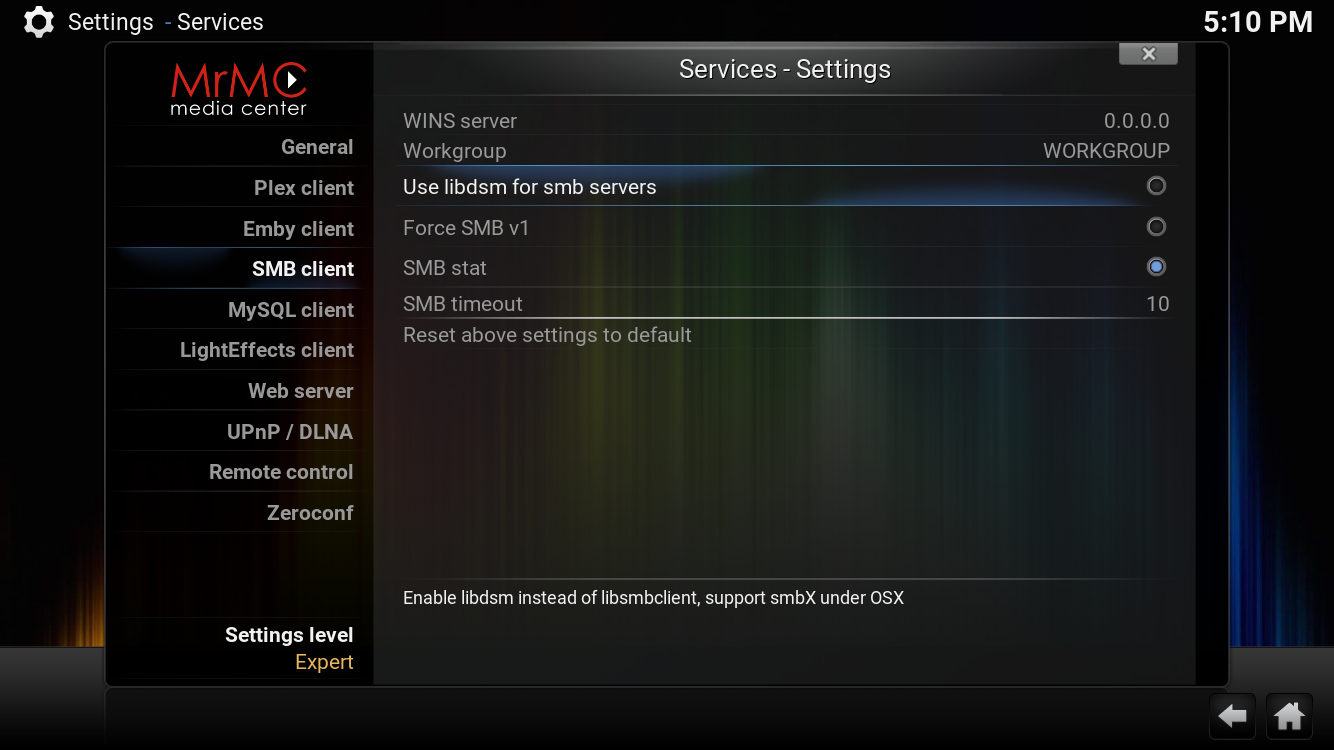The height and width of the screenshot is (750, 1334).
Task: Close the Services settings dialog
Action: tap(1148, 55)
